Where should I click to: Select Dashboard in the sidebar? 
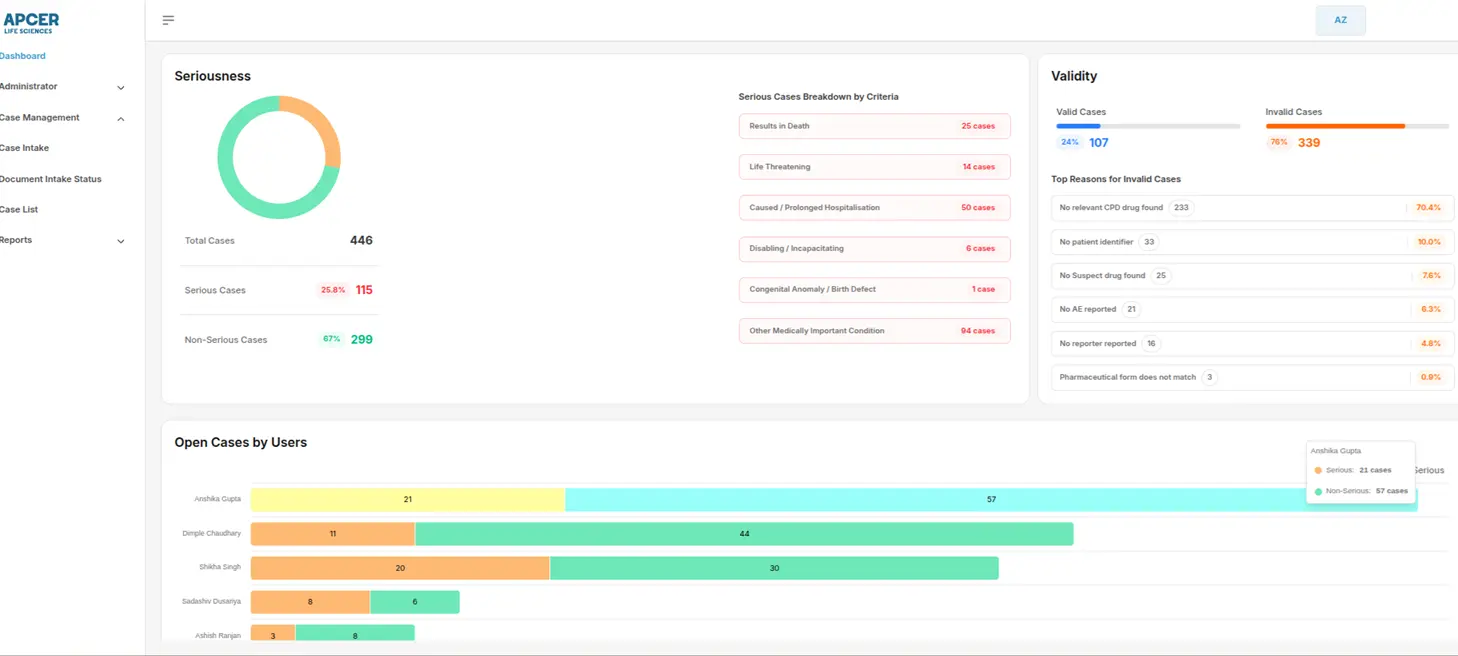[x=23, y=55]
